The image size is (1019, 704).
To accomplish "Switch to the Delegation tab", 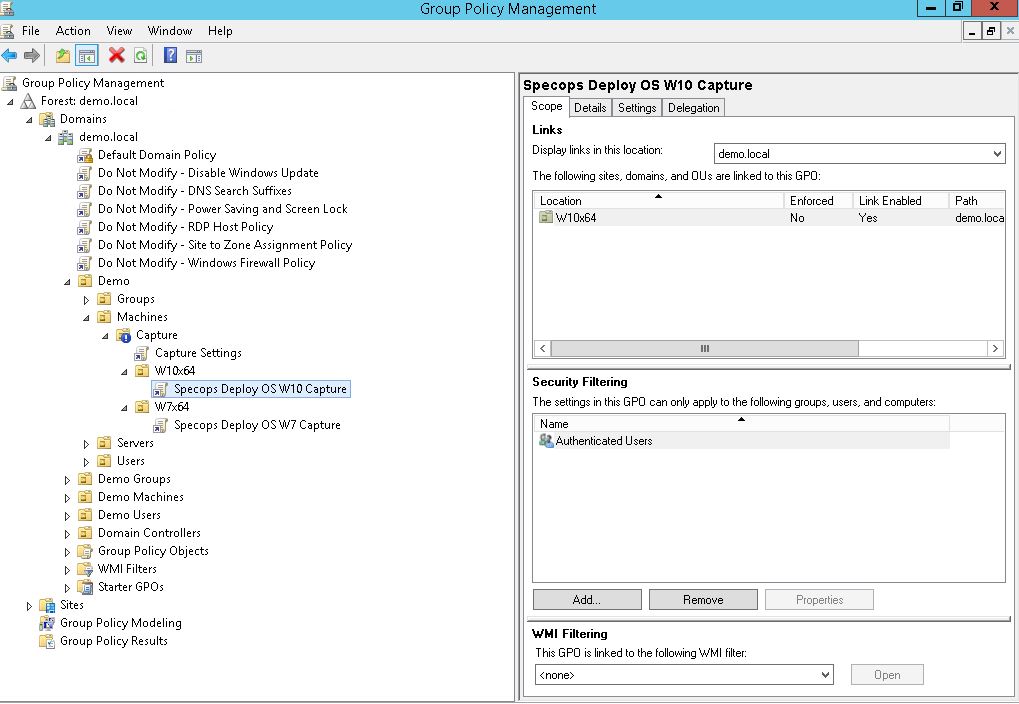I will [693, 108].
